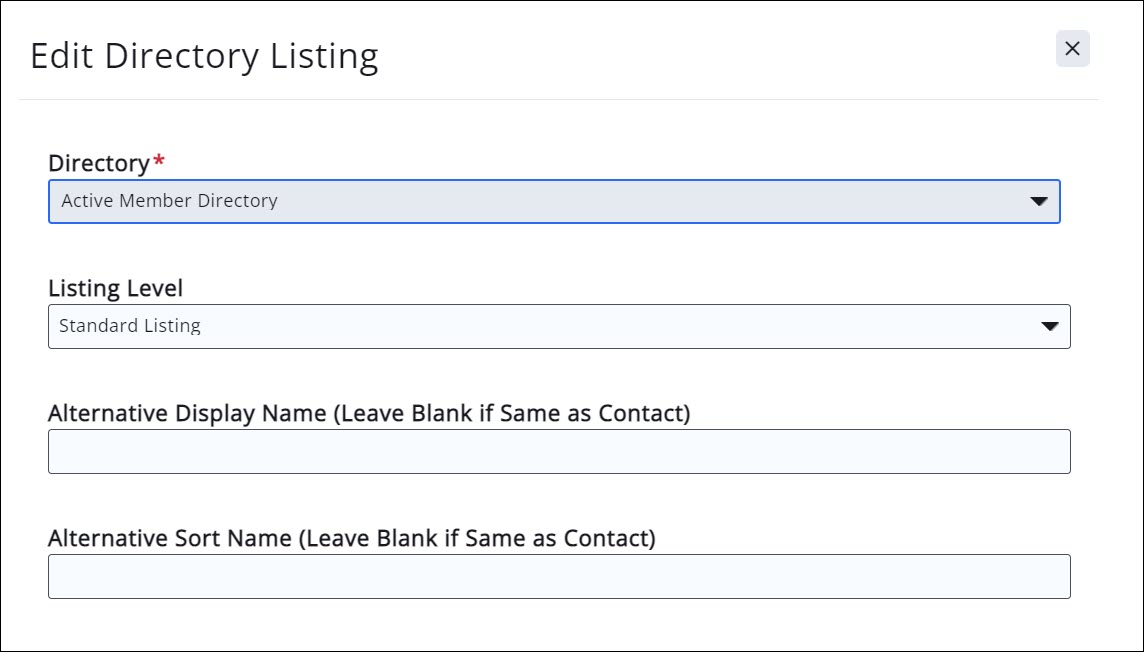Close the Edit Directory Listing dialog
Viewport: 1144px width, 652px height.
click(x=1072, y=49)
